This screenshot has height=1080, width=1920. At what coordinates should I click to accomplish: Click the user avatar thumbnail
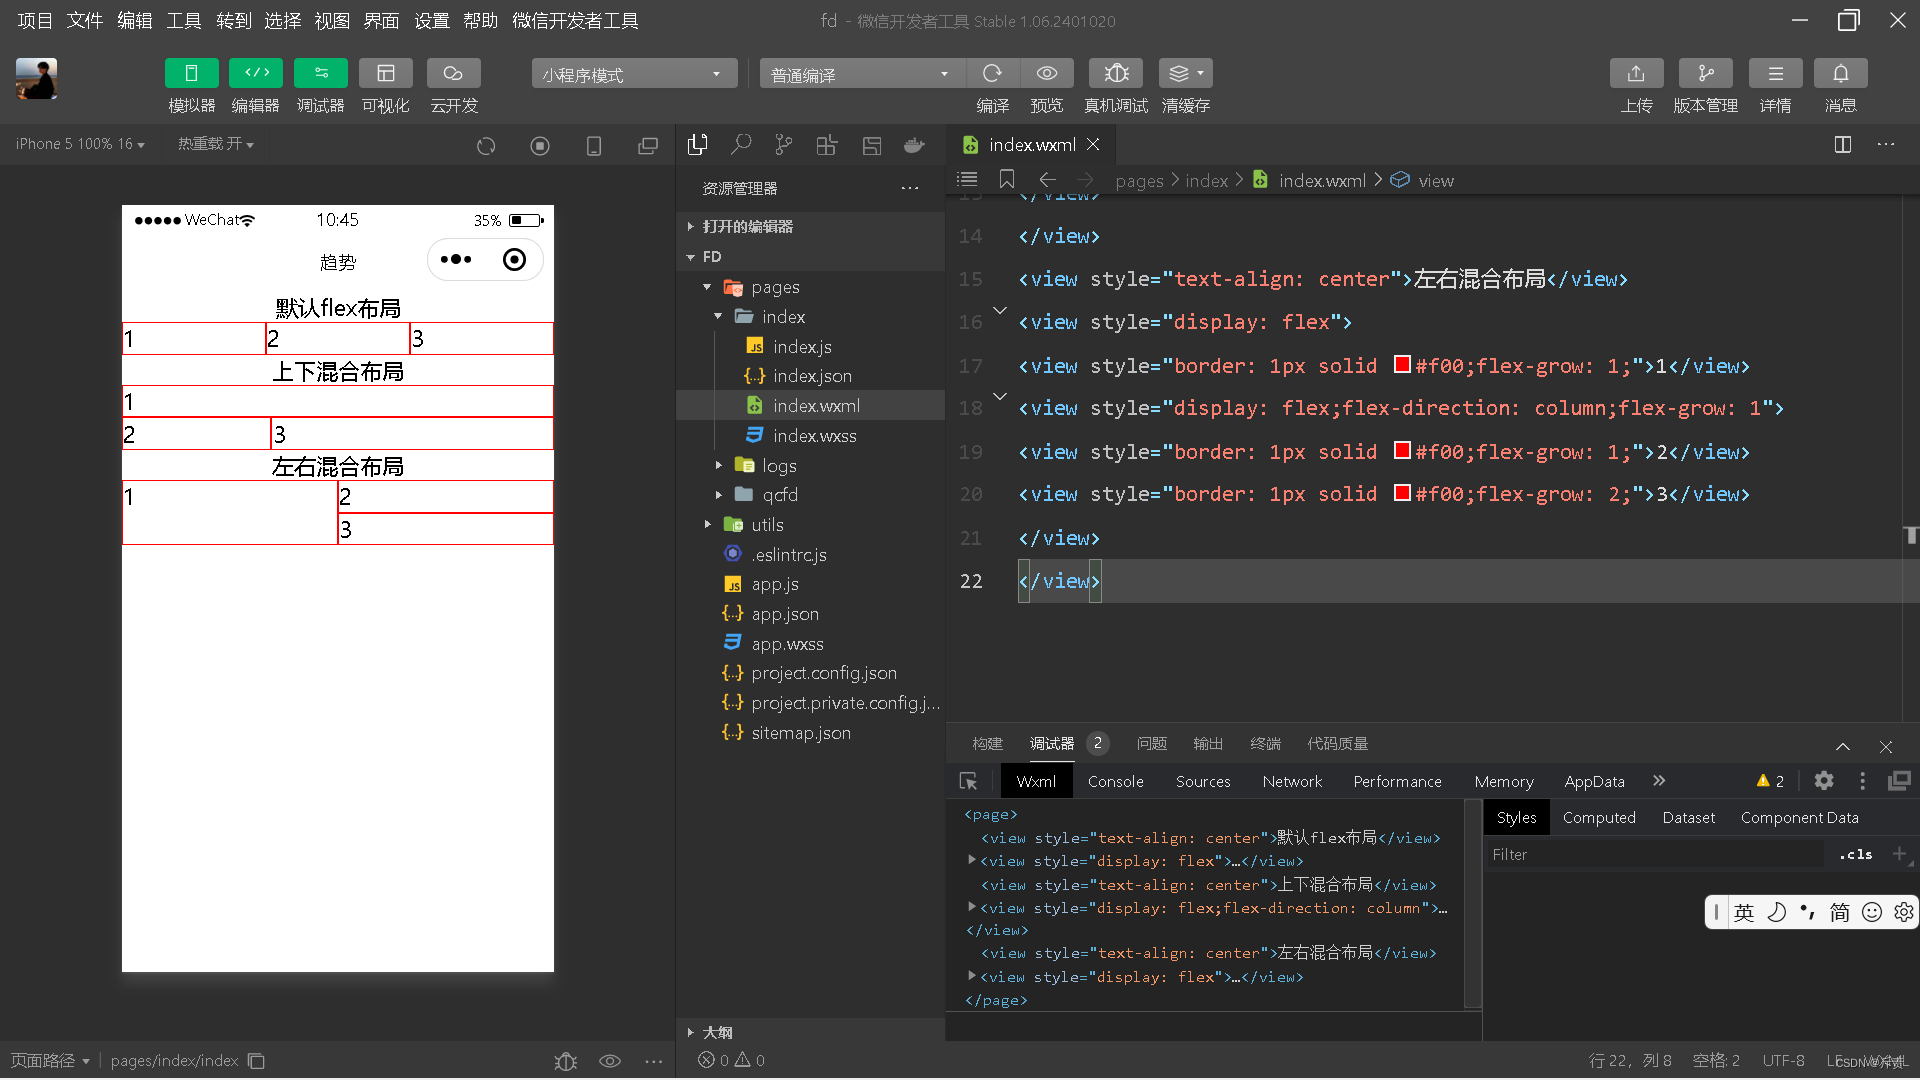tap(36, 78)
